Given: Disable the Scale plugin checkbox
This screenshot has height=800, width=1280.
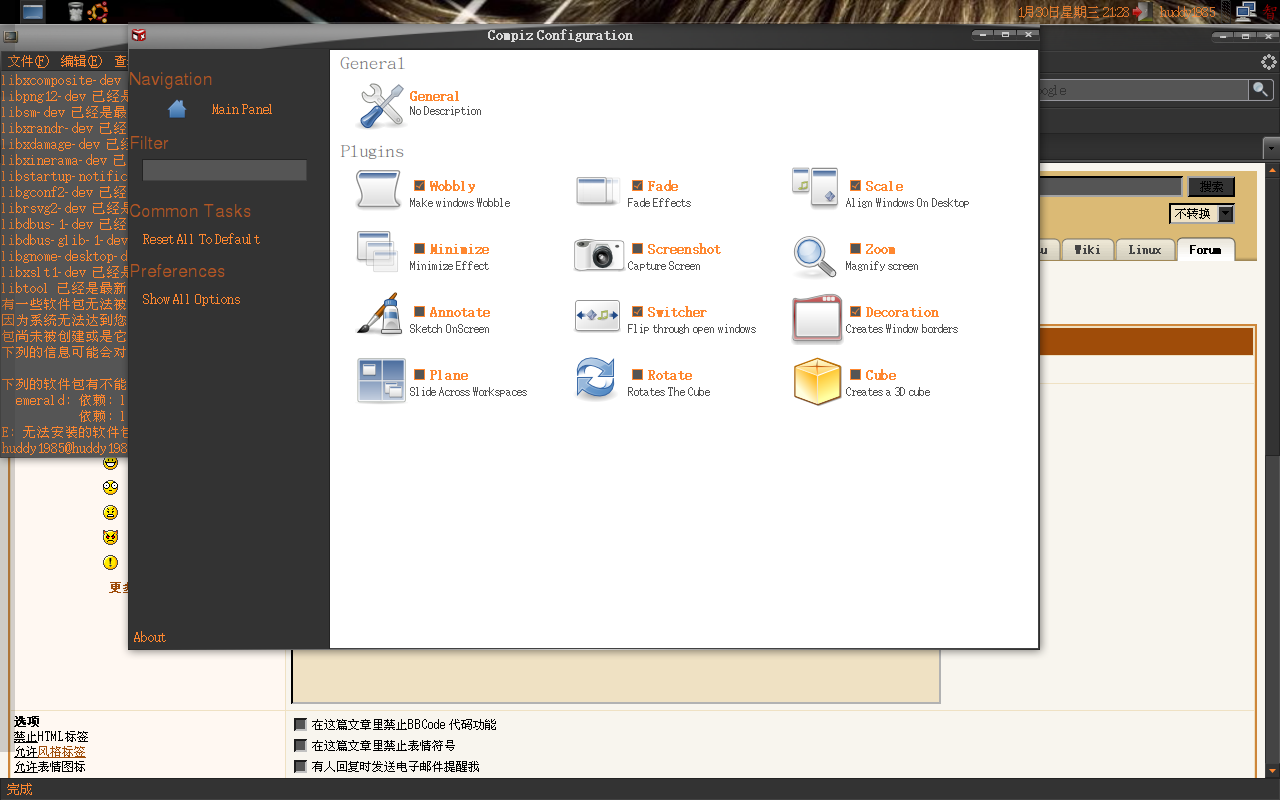Looking at the screenshot, I should (856, 186).
